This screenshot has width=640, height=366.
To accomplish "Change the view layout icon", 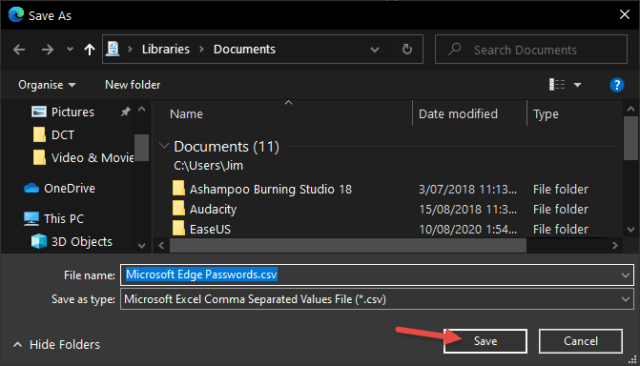I will pos(557,85).
